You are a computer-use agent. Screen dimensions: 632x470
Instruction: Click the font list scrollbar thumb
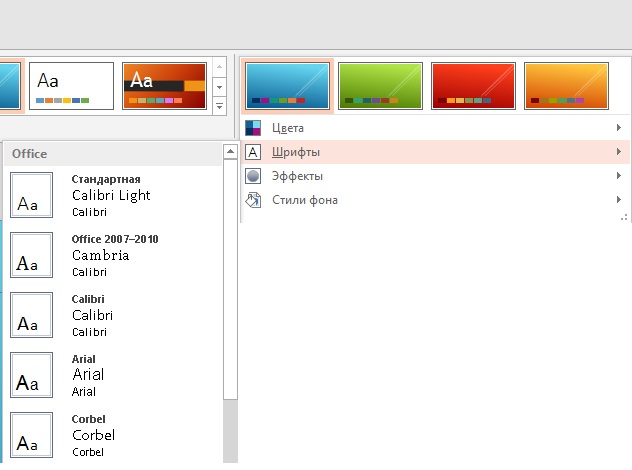pyautogui.click(x=230, y=279)
